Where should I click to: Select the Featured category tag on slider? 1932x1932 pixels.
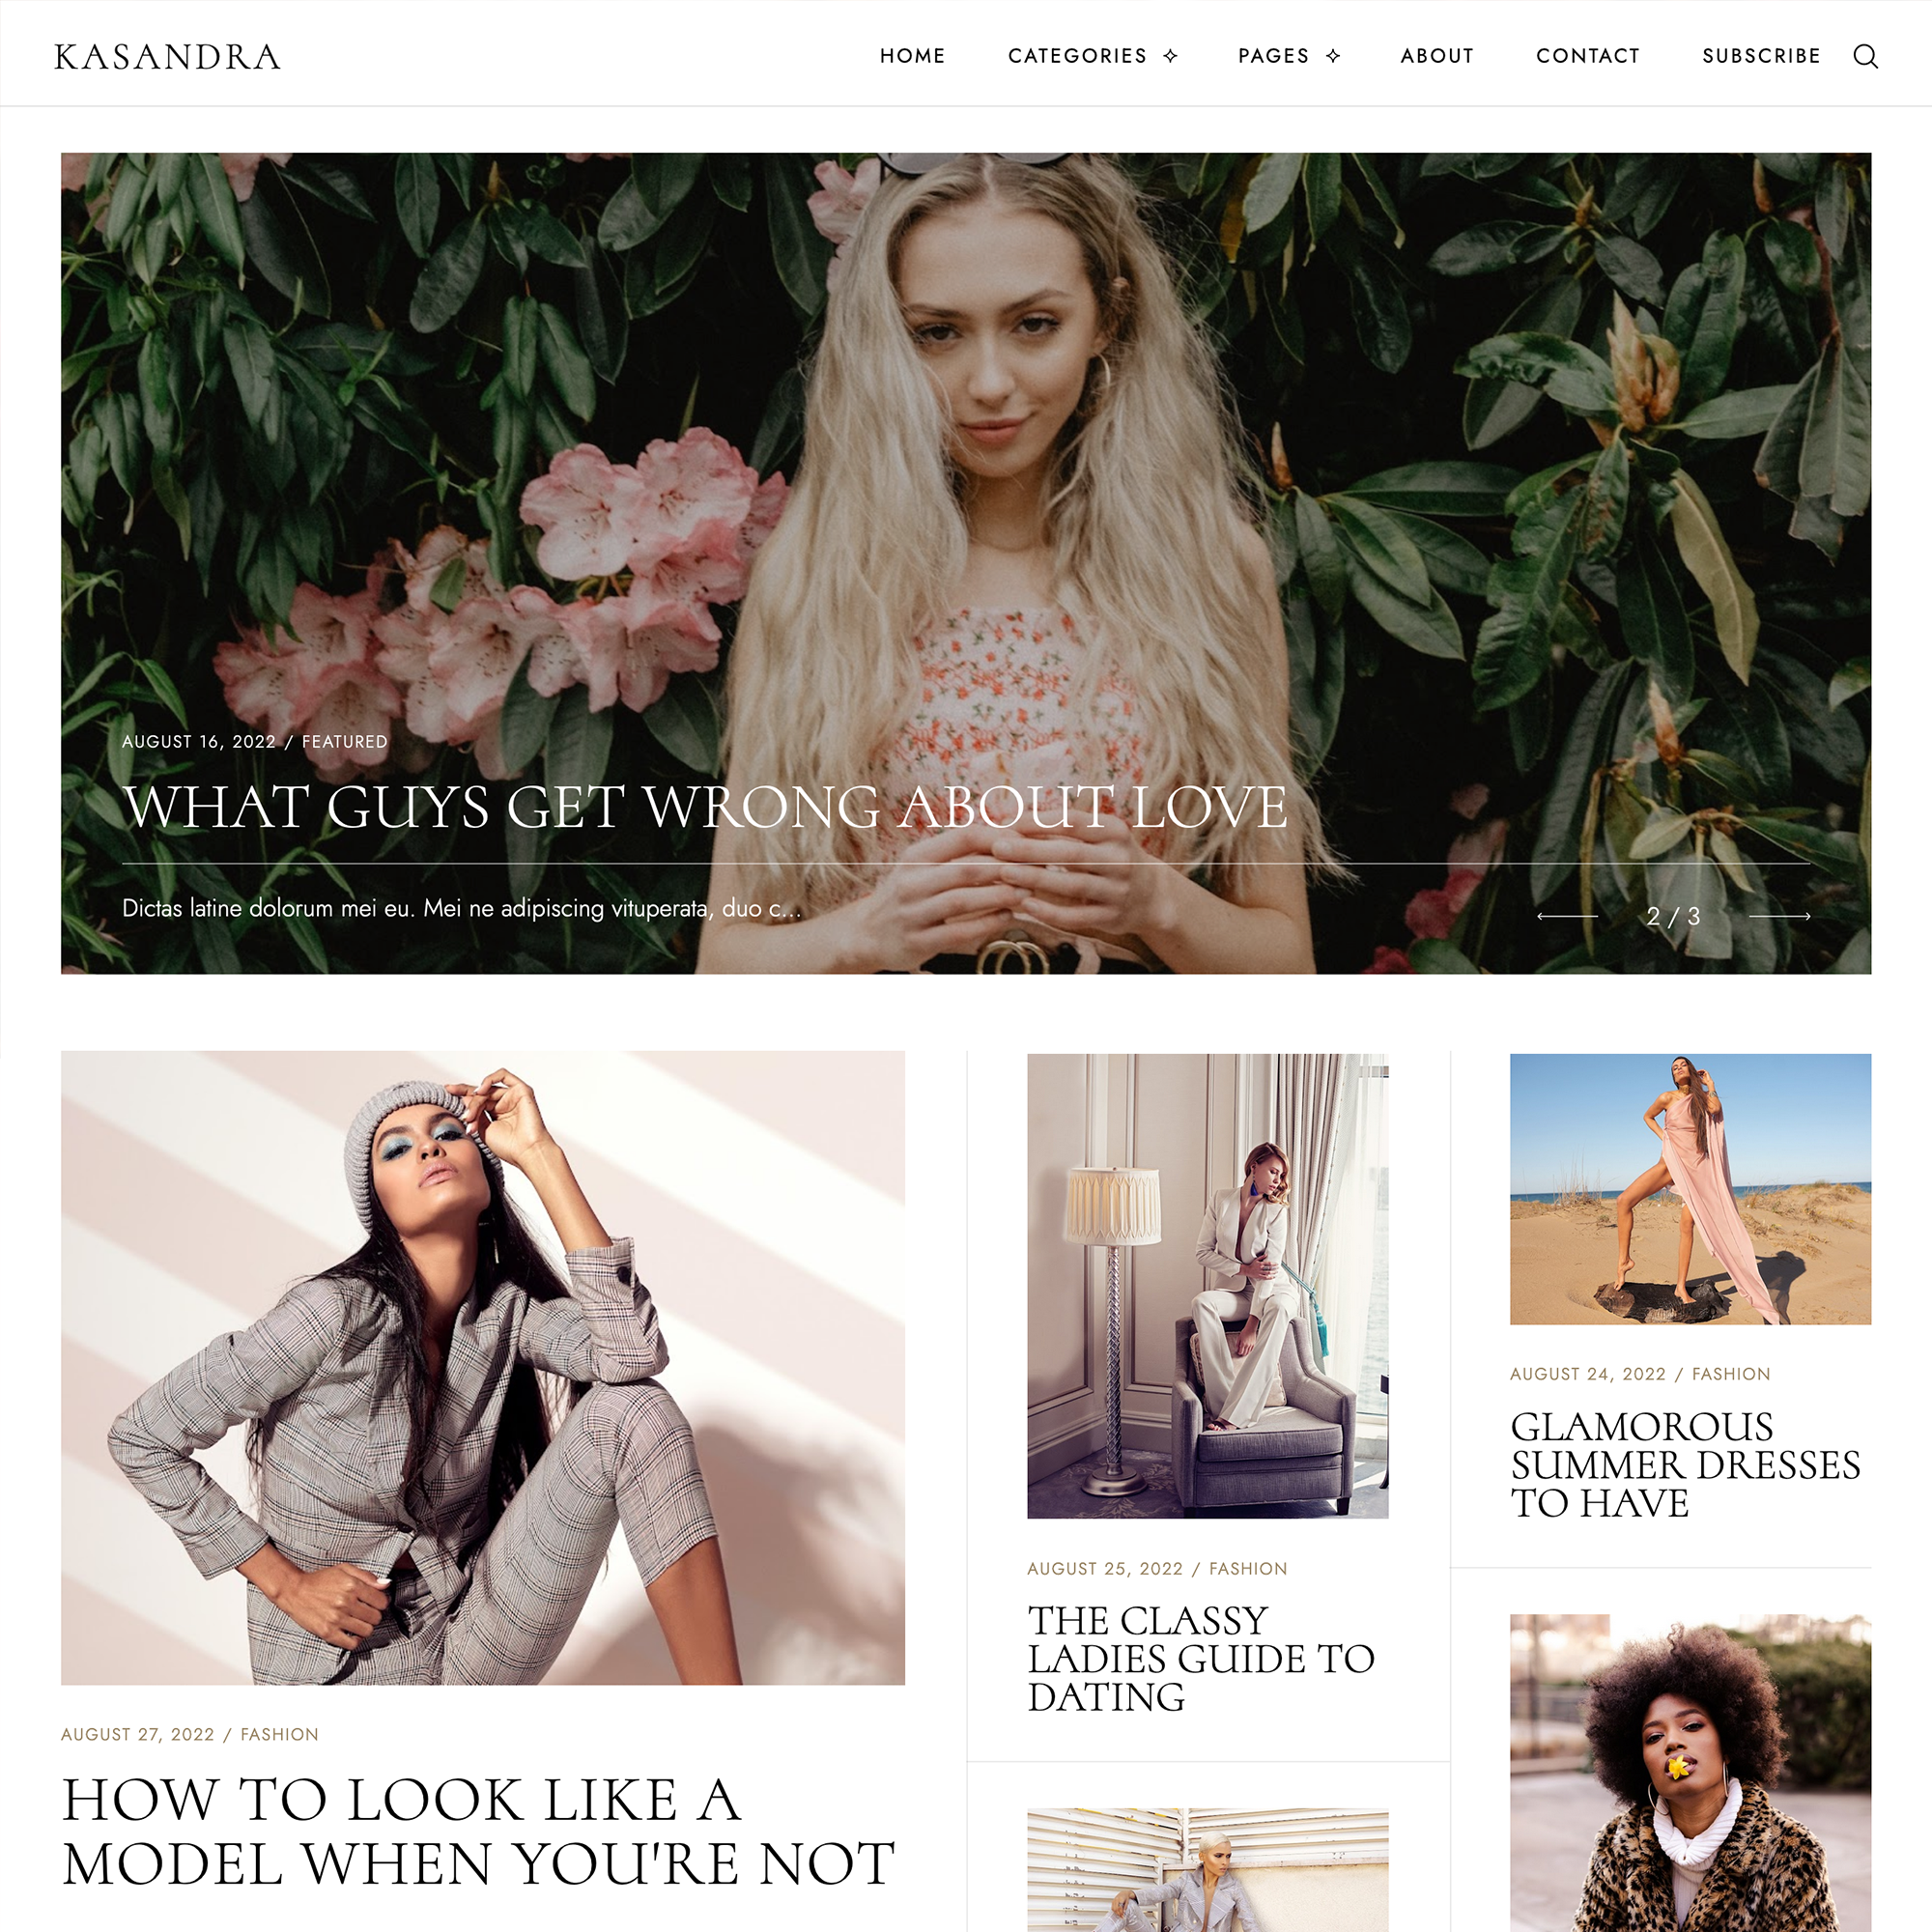point(344,742)
